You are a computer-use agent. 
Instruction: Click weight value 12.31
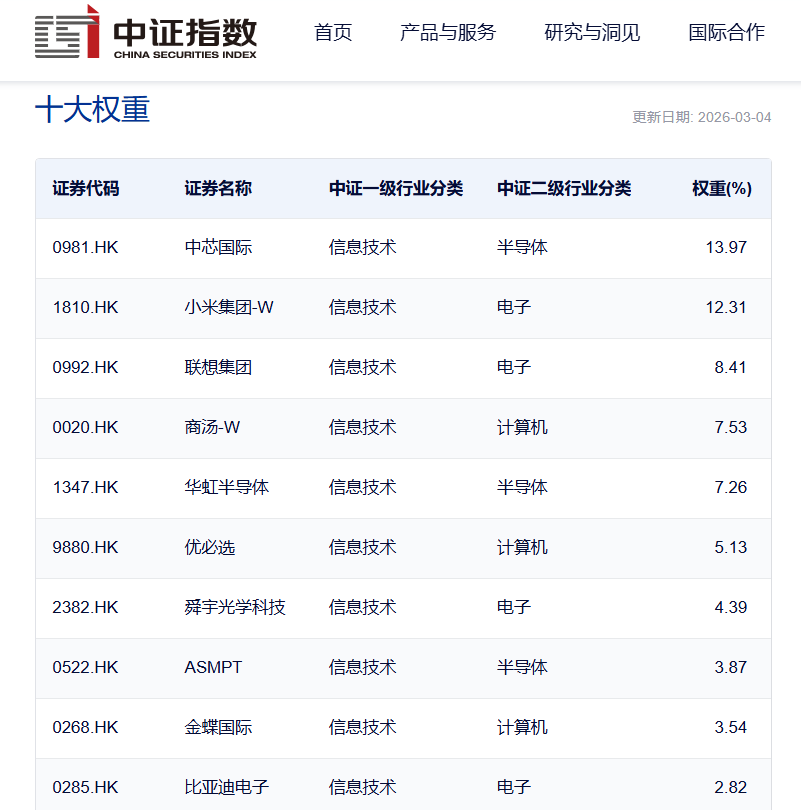[726, 307]
